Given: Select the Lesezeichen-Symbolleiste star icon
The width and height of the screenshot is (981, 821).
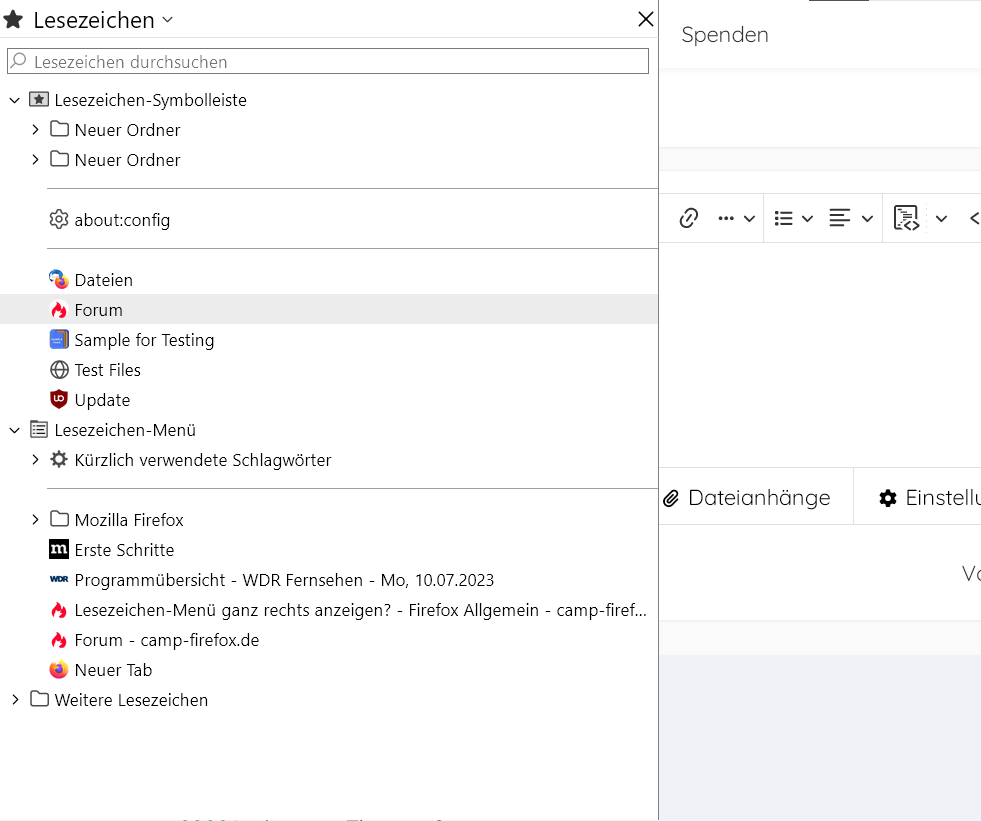Looking at the screenshot, I should pyautogui.click(x=39, y=99).
